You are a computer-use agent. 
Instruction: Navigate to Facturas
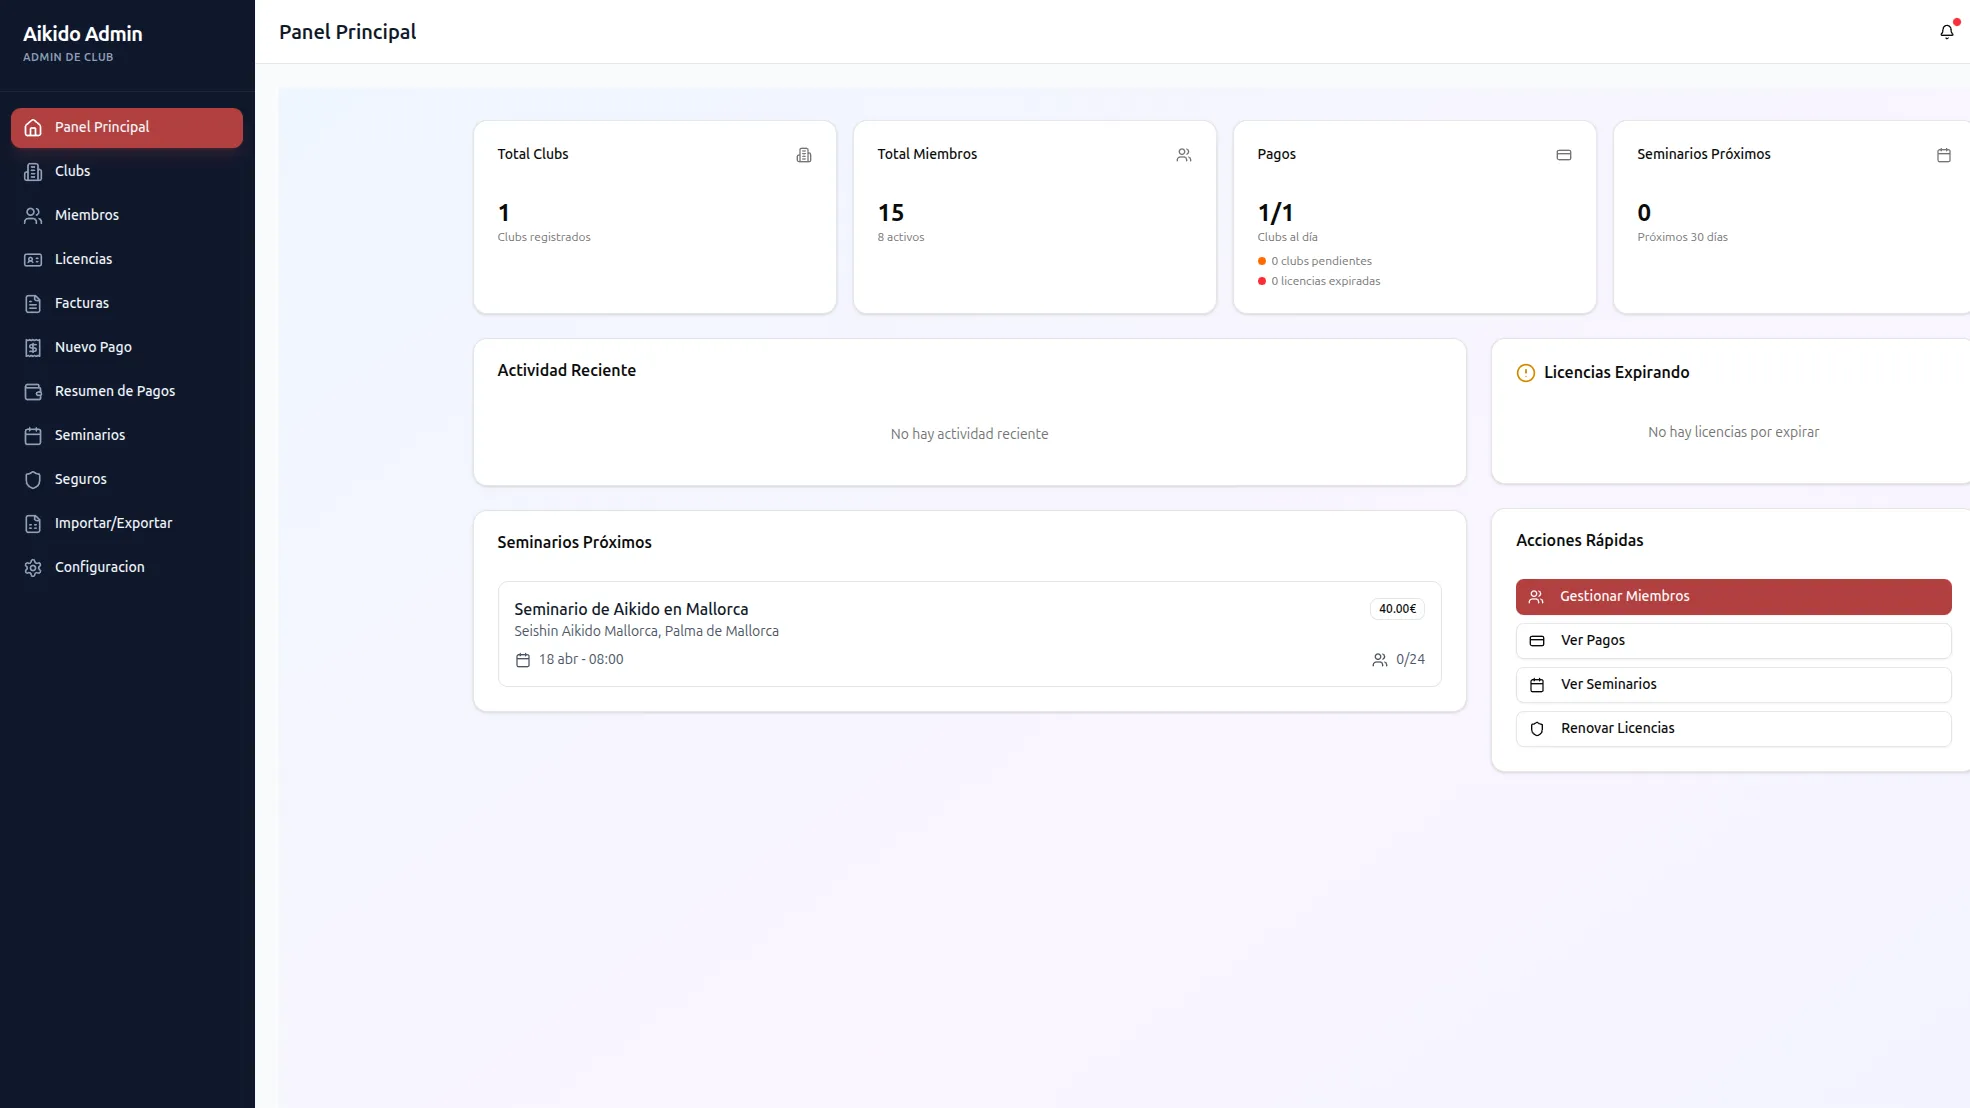click(127, 304)
